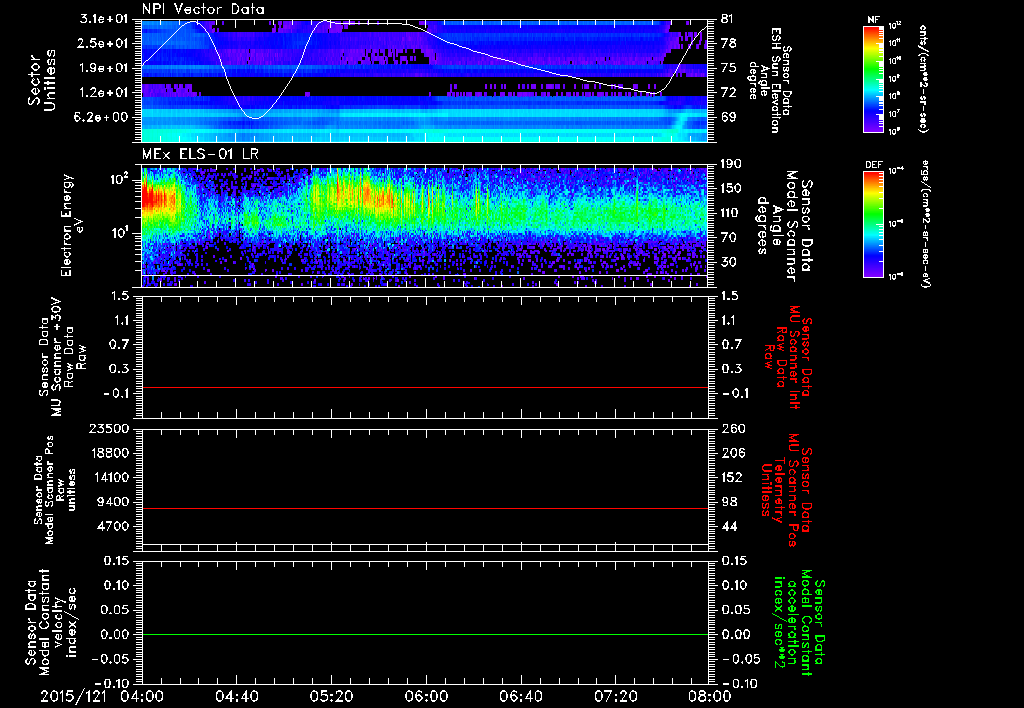The width and height of the screenshot is (1024, 708).
Task: Click the red high-flux region in ELS spectrogram
Action: click(x=157, y=198)
